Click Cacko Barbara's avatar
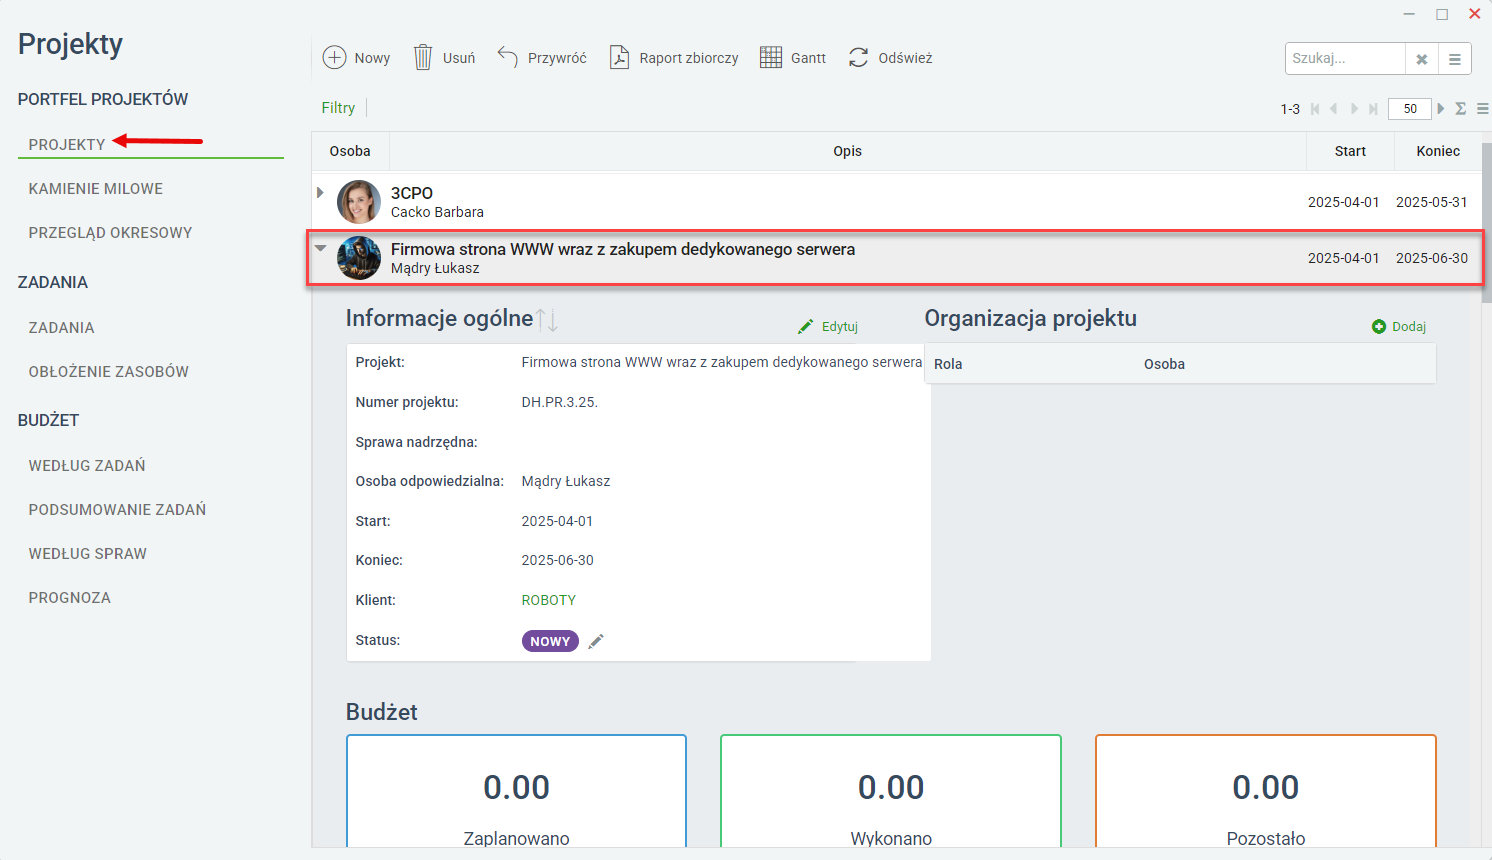 [x=359, y=202]
